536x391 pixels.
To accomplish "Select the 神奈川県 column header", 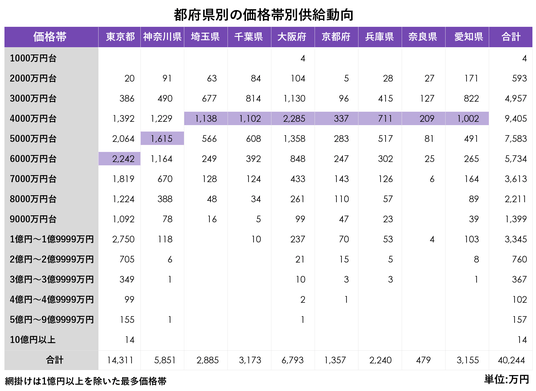I will click(162, 37).
